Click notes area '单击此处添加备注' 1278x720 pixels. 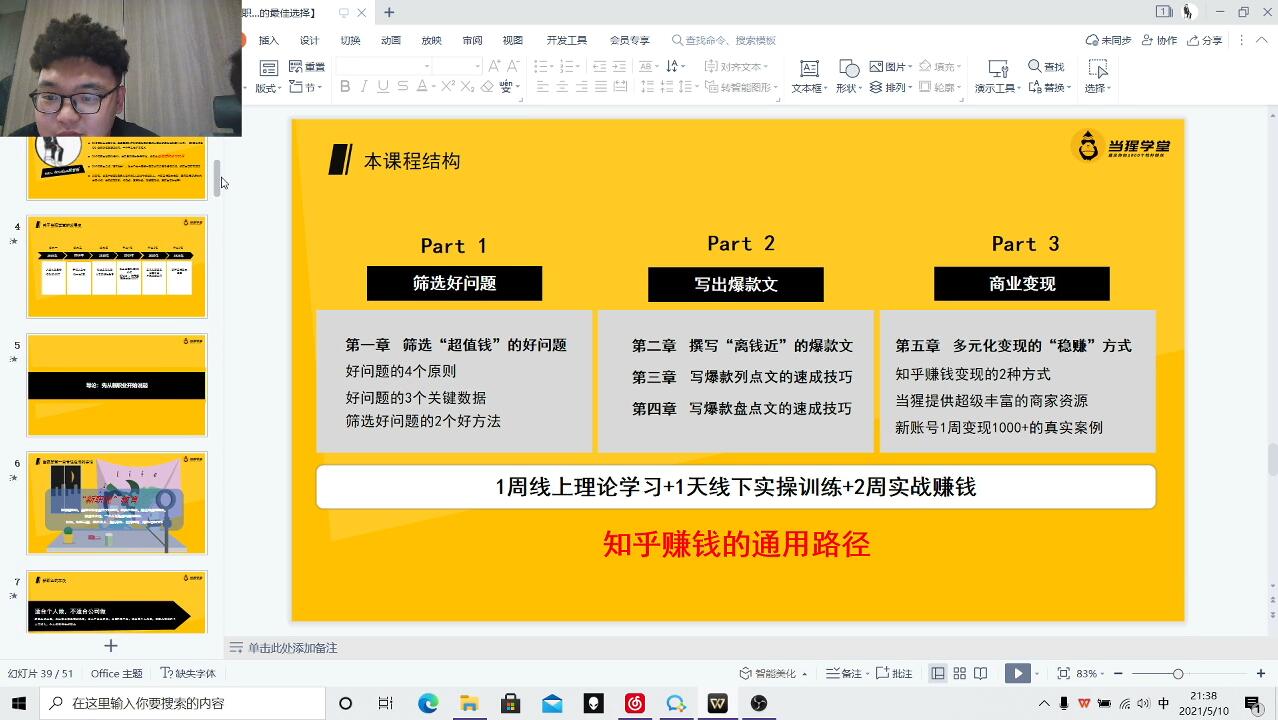[293, 647]
